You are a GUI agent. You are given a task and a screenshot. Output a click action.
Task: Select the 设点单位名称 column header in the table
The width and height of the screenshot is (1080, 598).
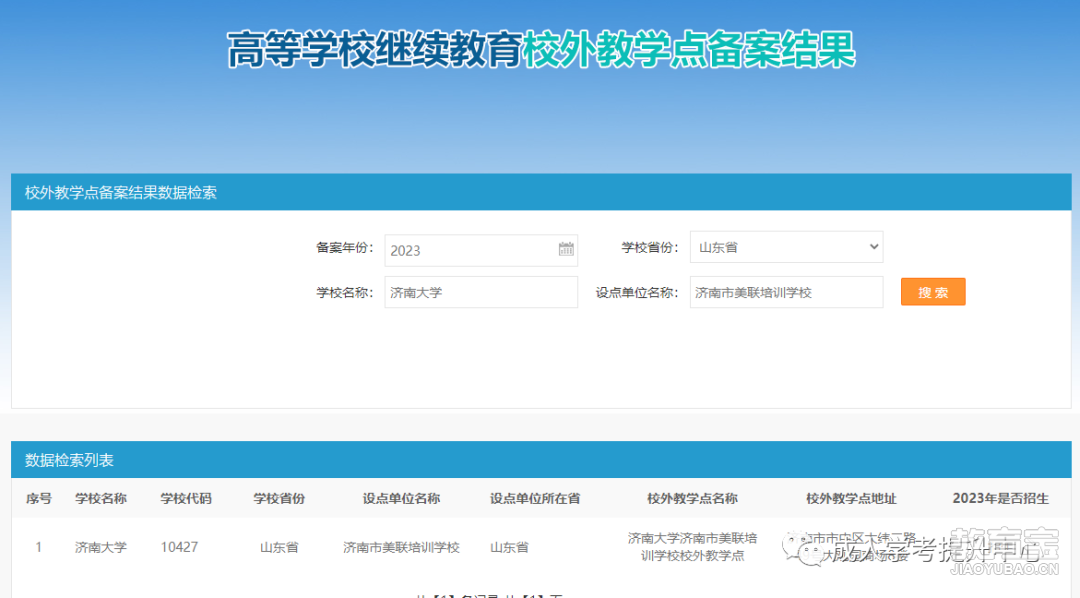point(402,498)
